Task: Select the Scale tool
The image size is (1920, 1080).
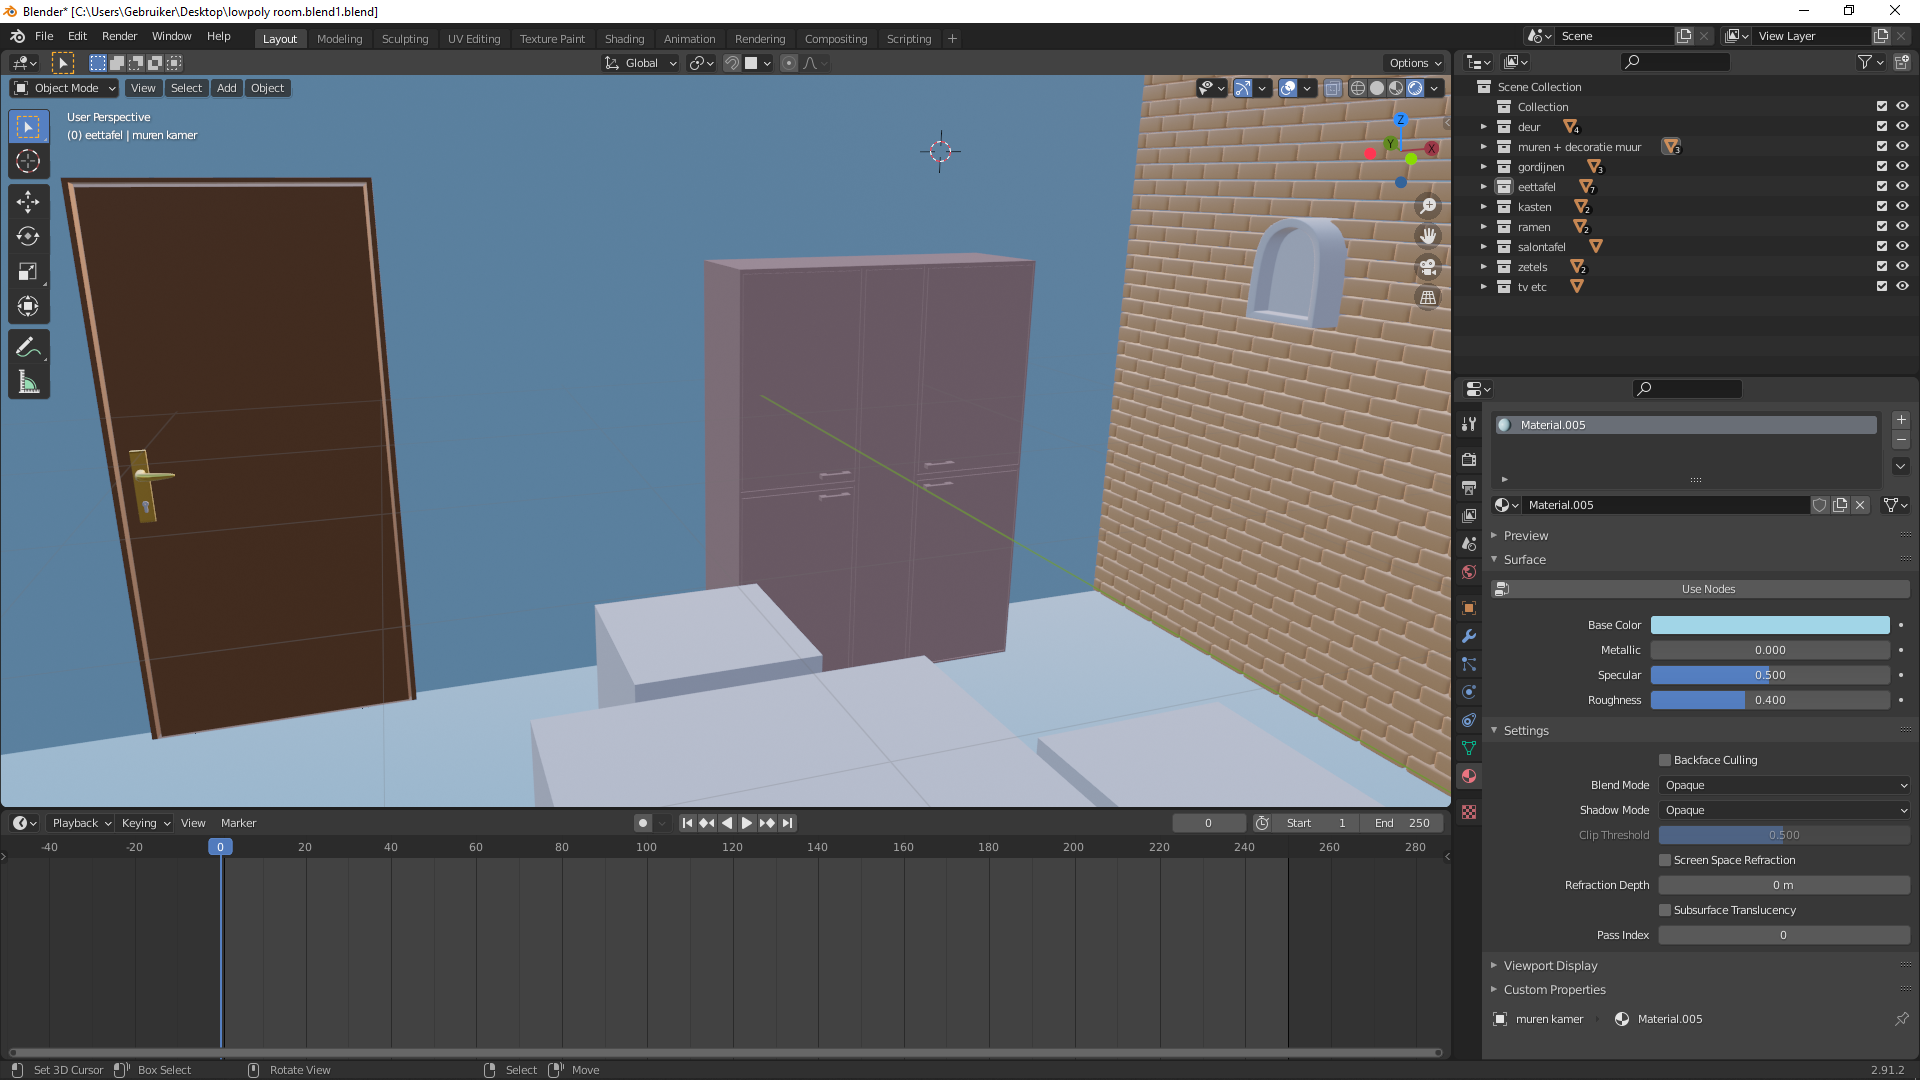Action: coord(28,272)
